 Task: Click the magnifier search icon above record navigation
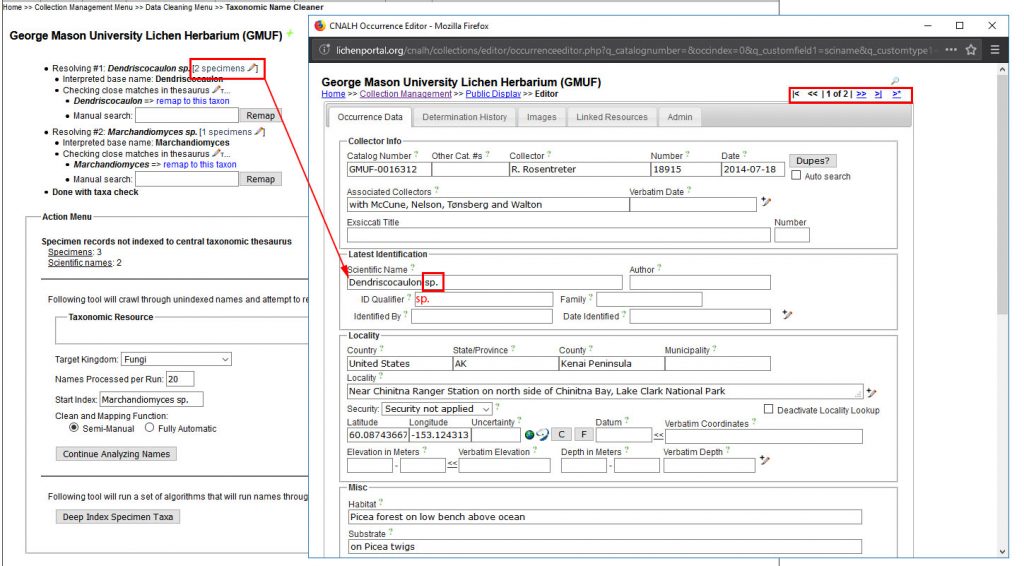(895, 81)
